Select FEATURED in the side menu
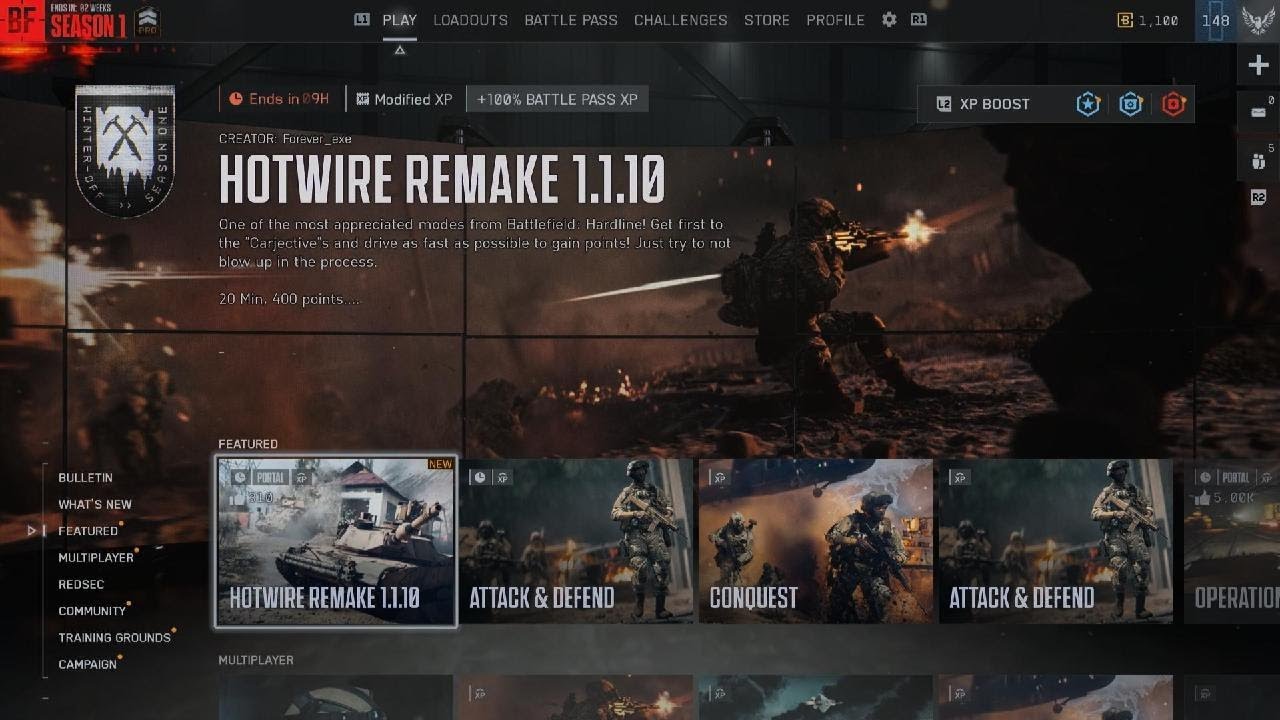The width and height of the screenshot is (1280, 720). [x=88, y=531]
